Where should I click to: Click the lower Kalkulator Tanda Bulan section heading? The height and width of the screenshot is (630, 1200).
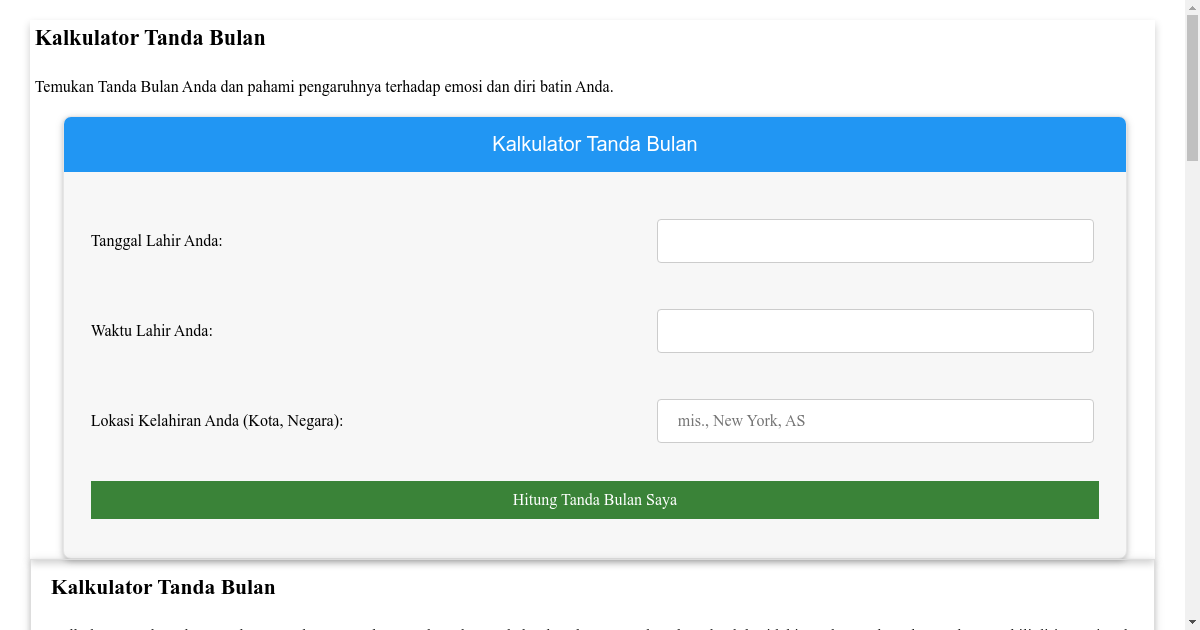165,587
